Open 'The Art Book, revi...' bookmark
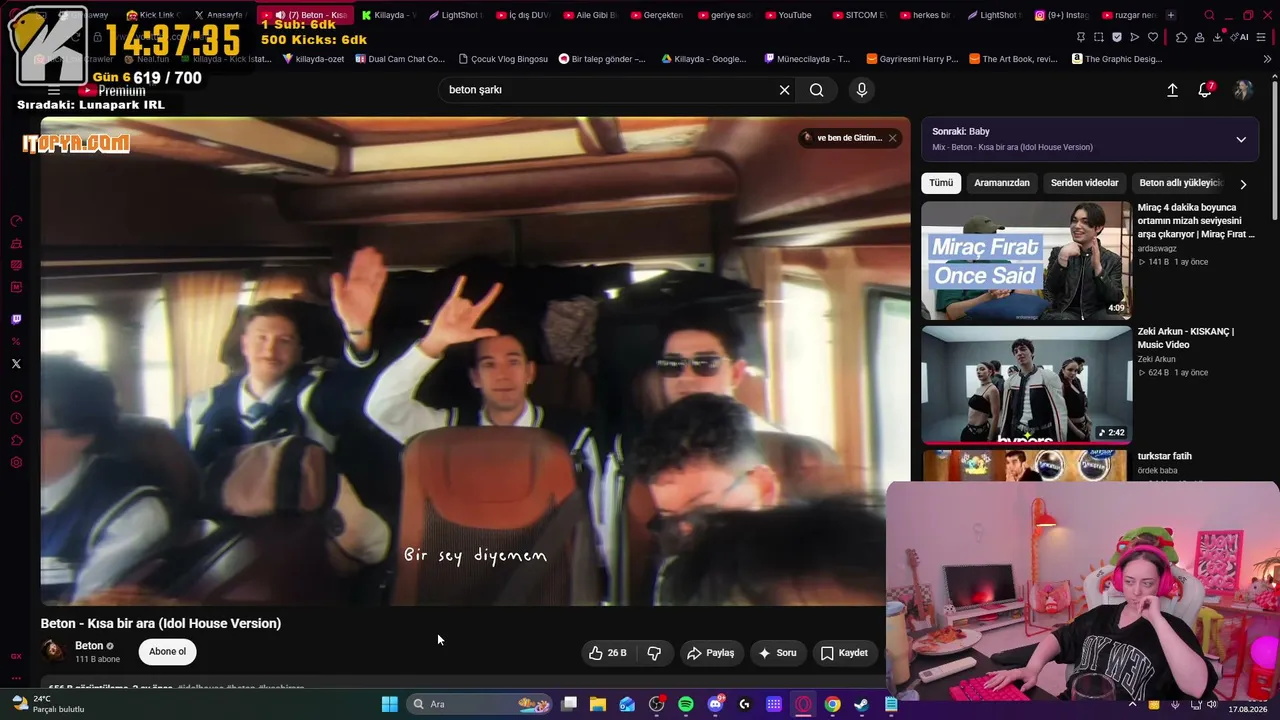 pyautogui.click(x=1013, y=59)
